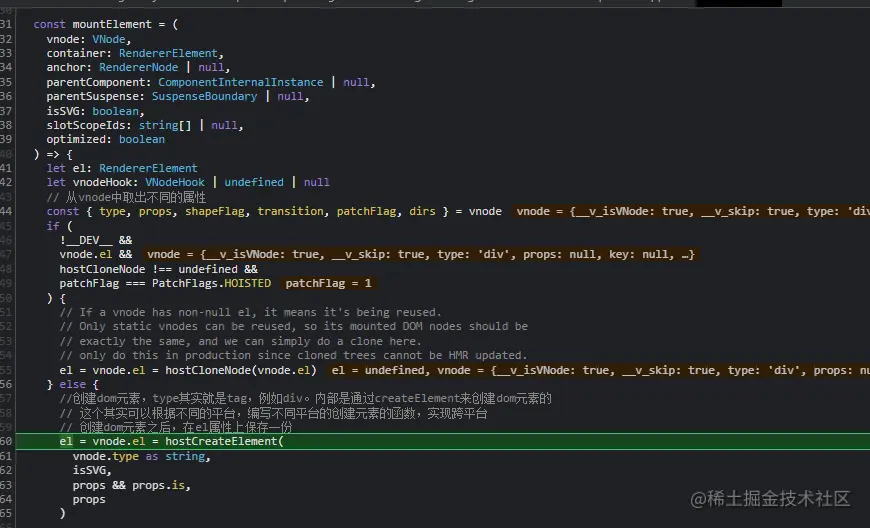The width and height of the screenshot is (870, 528).
Task: Click the comment '创建dom元素之后，在el属性上保存一份'
Action: click(176, 427)
